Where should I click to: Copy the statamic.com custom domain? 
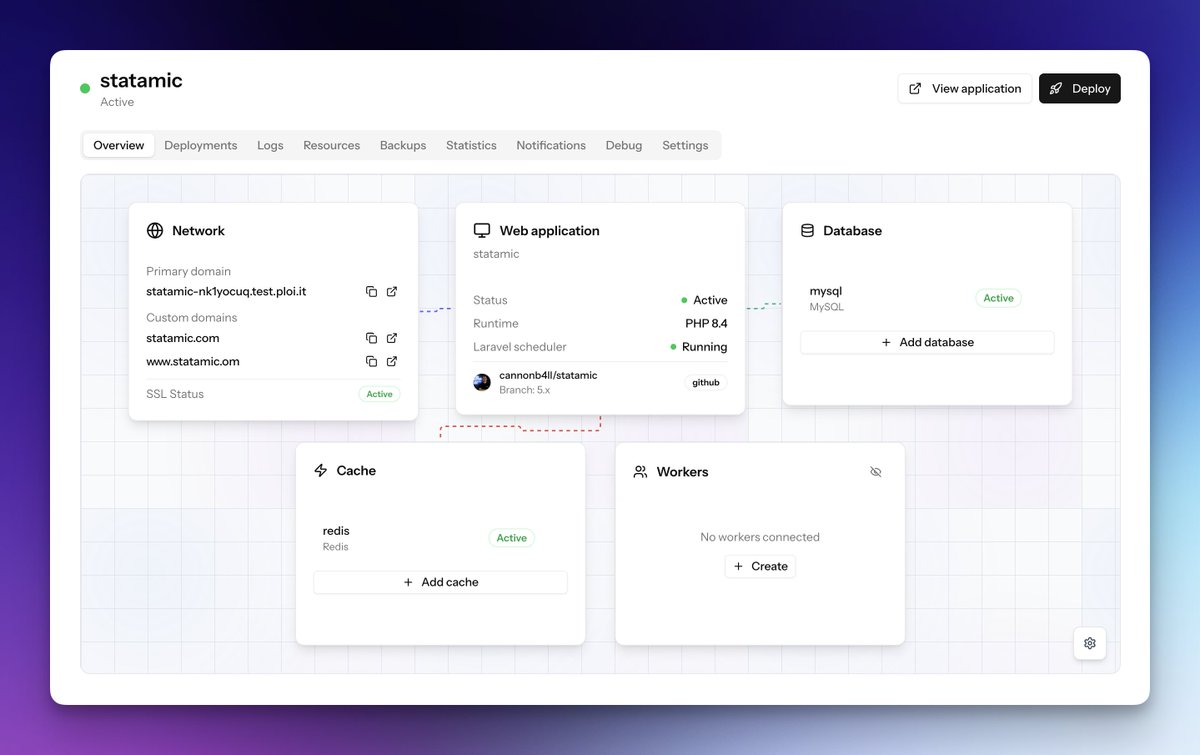371,338
